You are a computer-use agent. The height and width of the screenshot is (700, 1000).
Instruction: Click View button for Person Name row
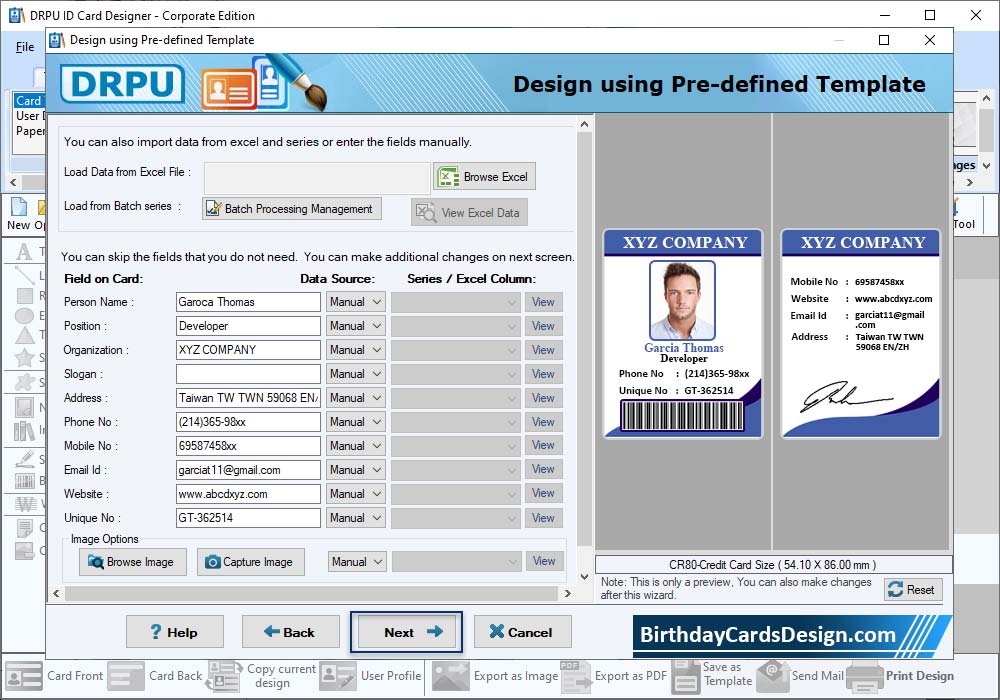(543, 302)
